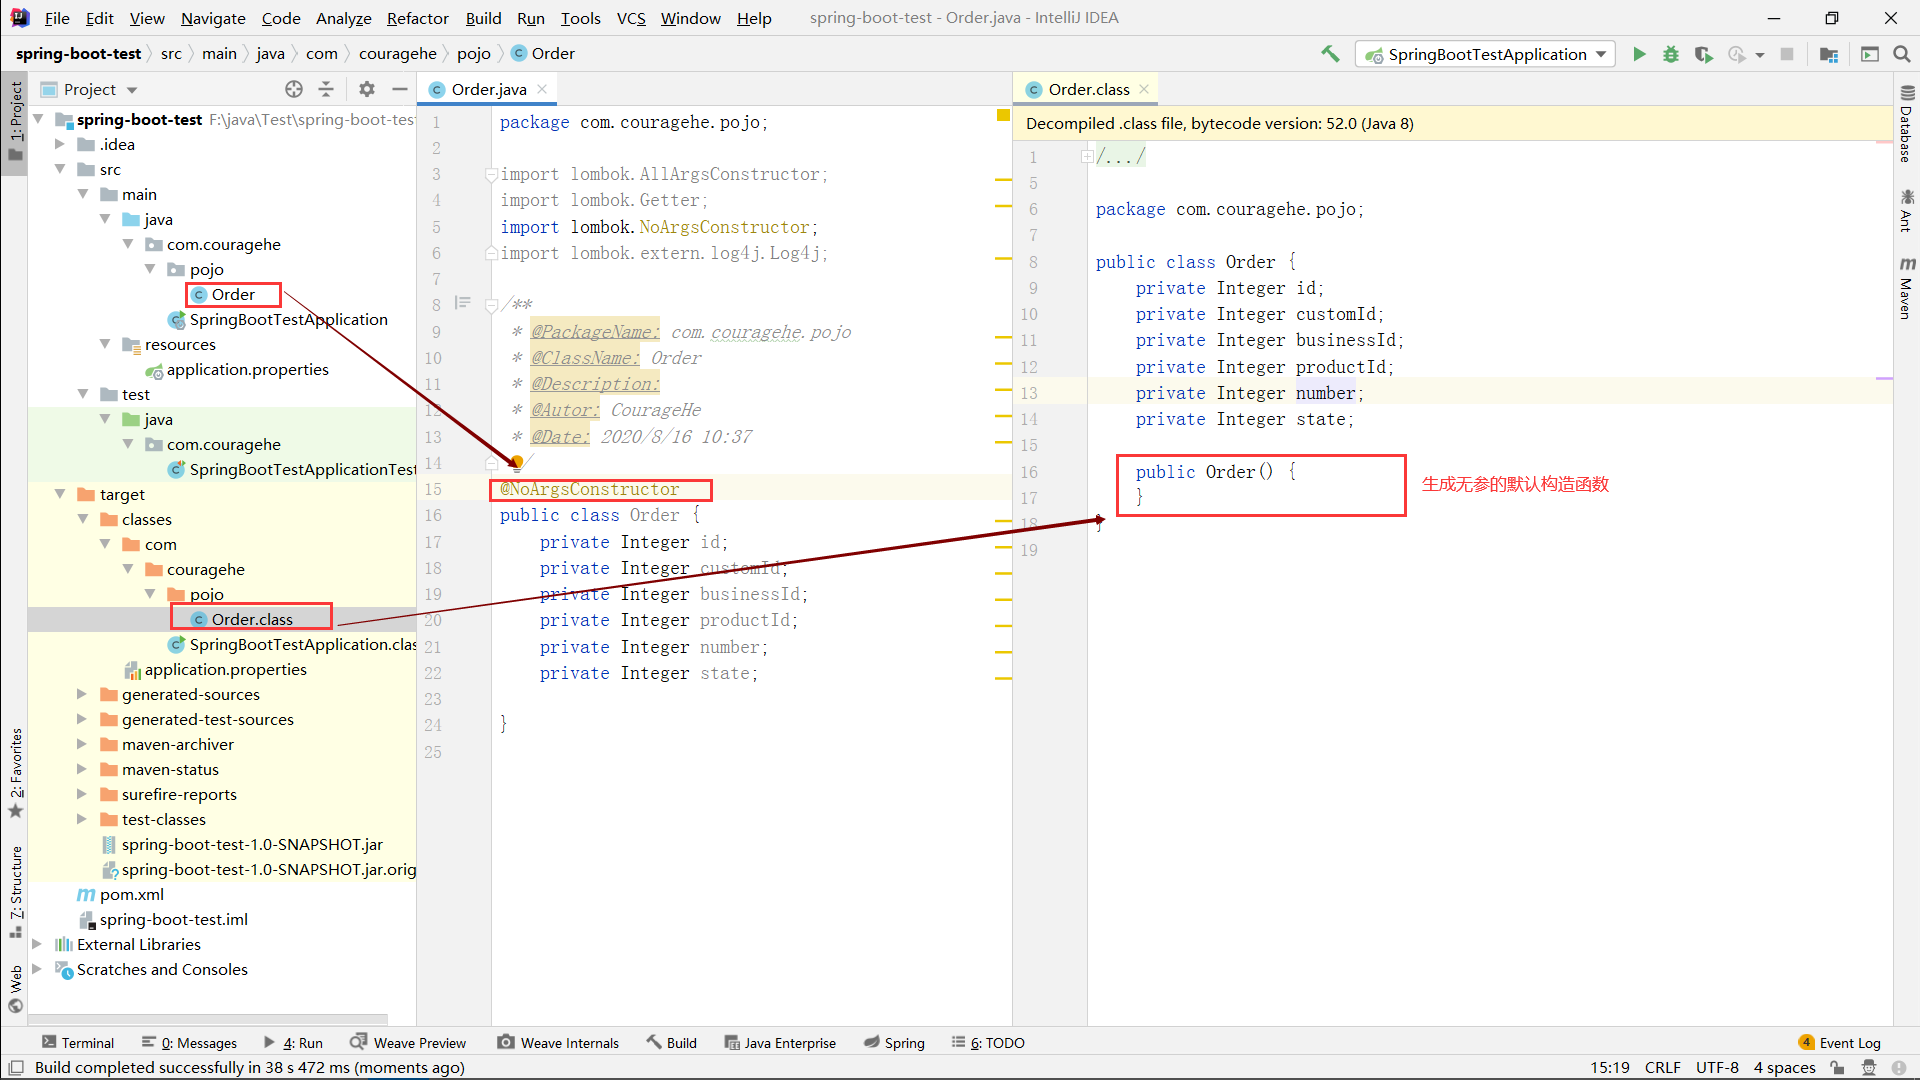Switch to the Order.java tab
The height and width of the screenshot is (1080, 1920).
click(x=488, y=89)
